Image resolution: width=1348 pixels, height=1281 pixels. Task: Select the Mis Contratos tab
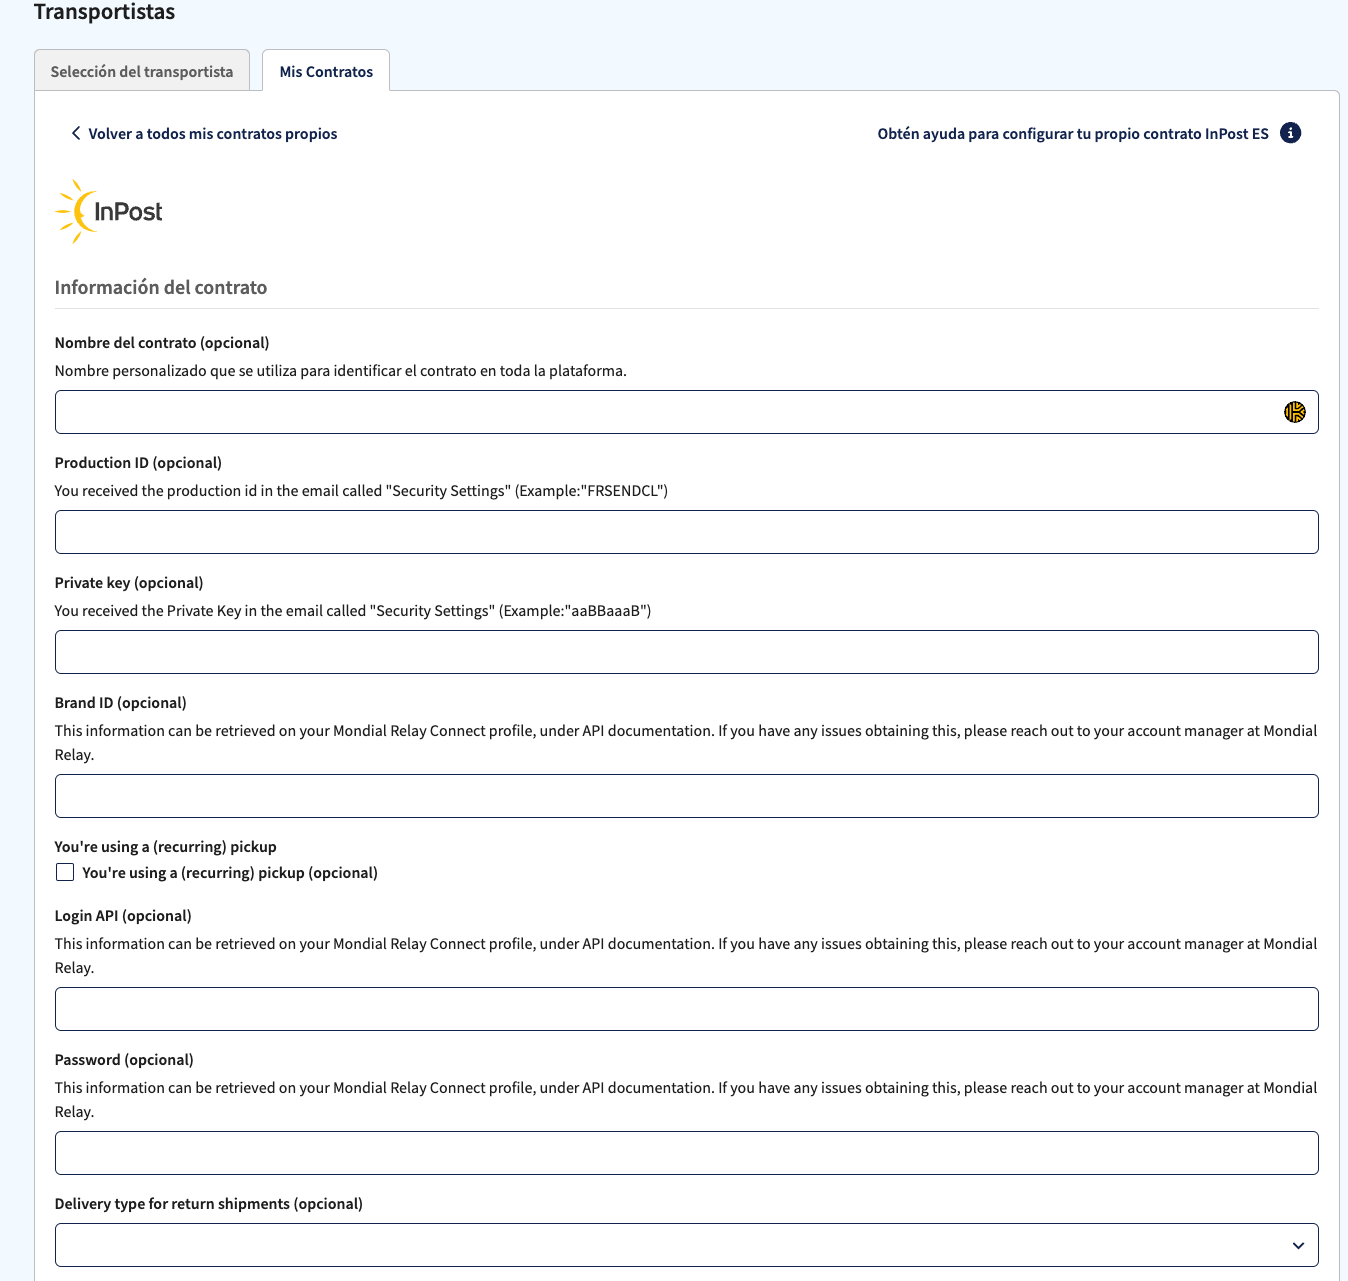[x=326, y=71]
